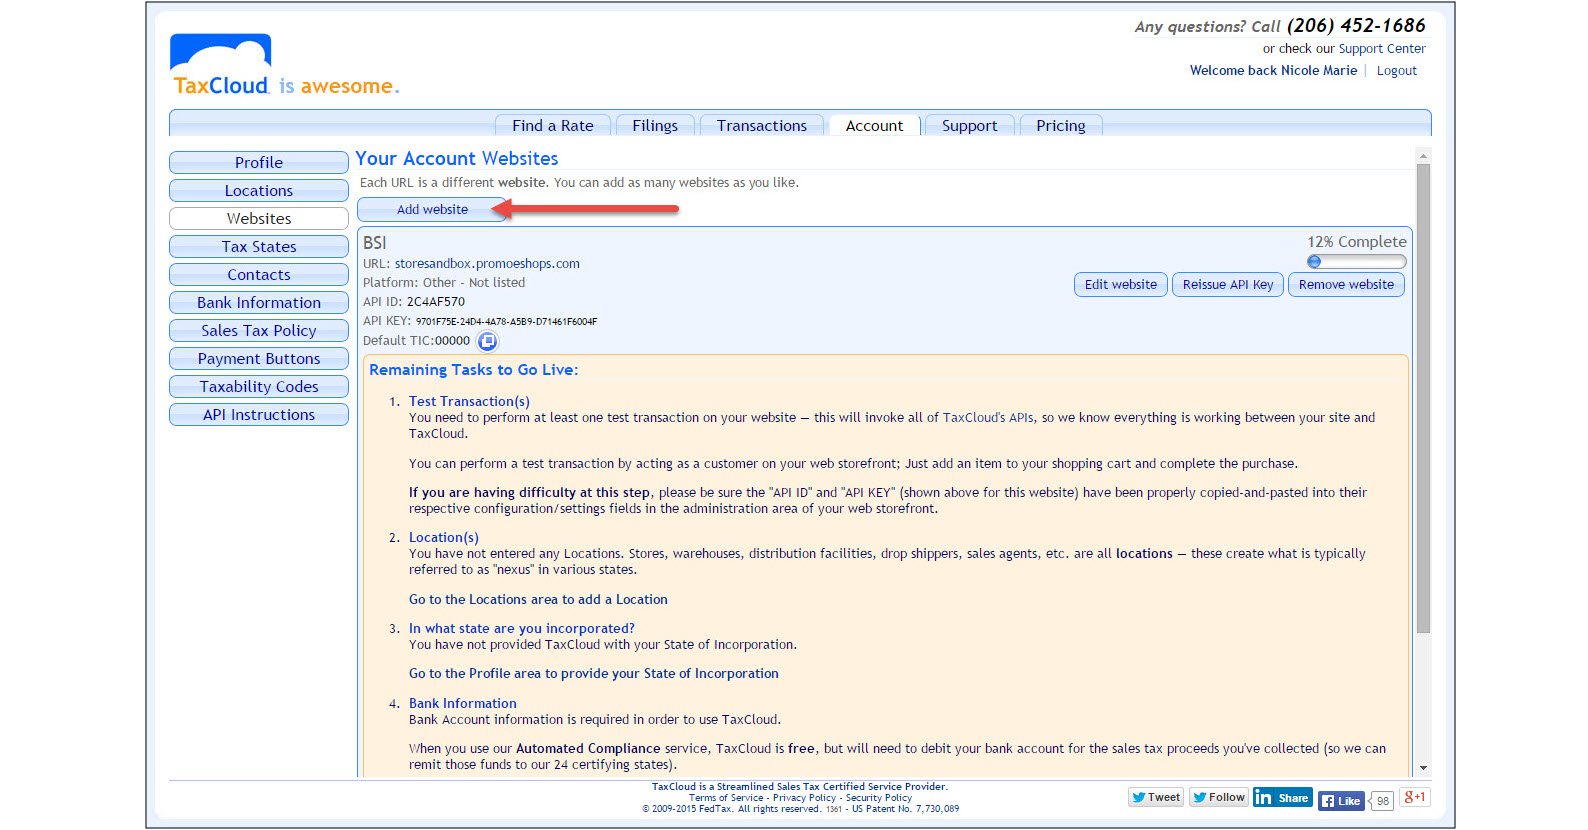
Task: Click the LinkedIn Share button
Action: pos(1282,797)
